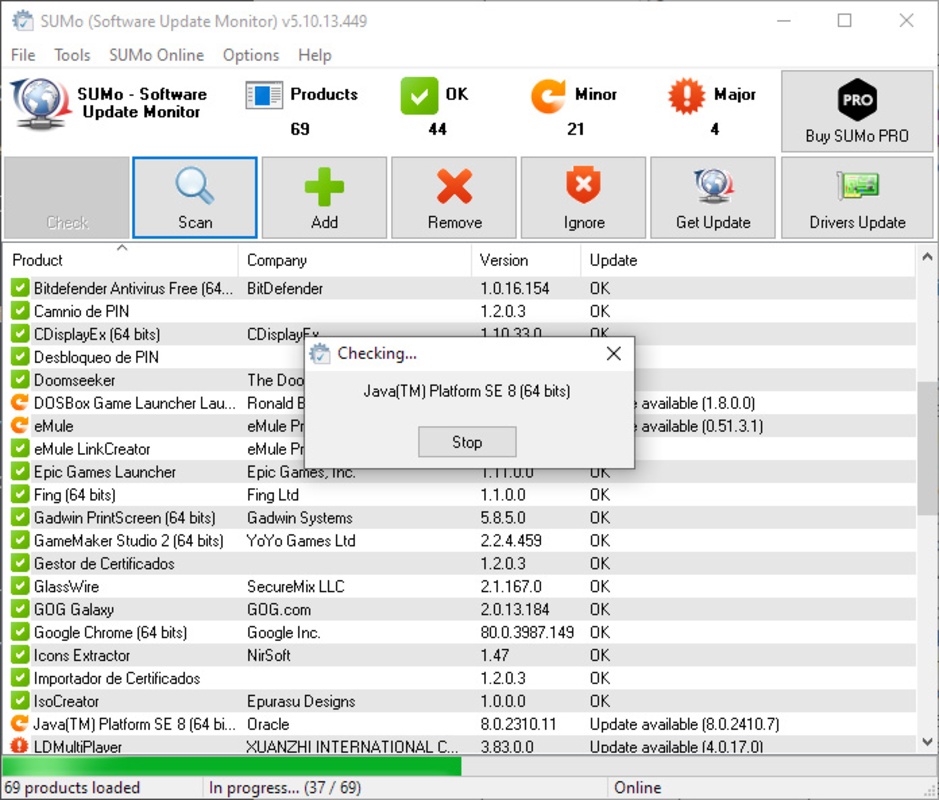Click orange update icon for Java Platform SE 8

coord(20,724)
